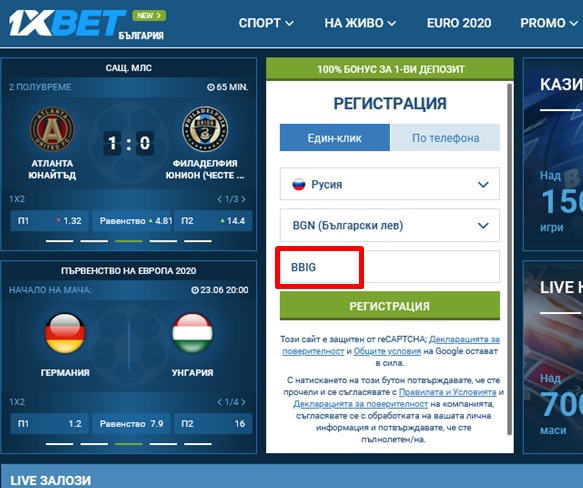Viewport: 583px width, 488px height.
Task: Click the 1XBET logo
Action: 67,23
